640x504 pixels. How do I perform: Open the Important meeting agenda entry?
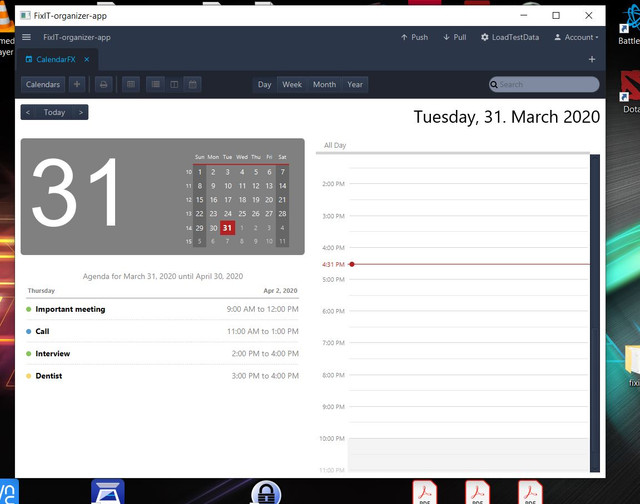tap(162, 309)
